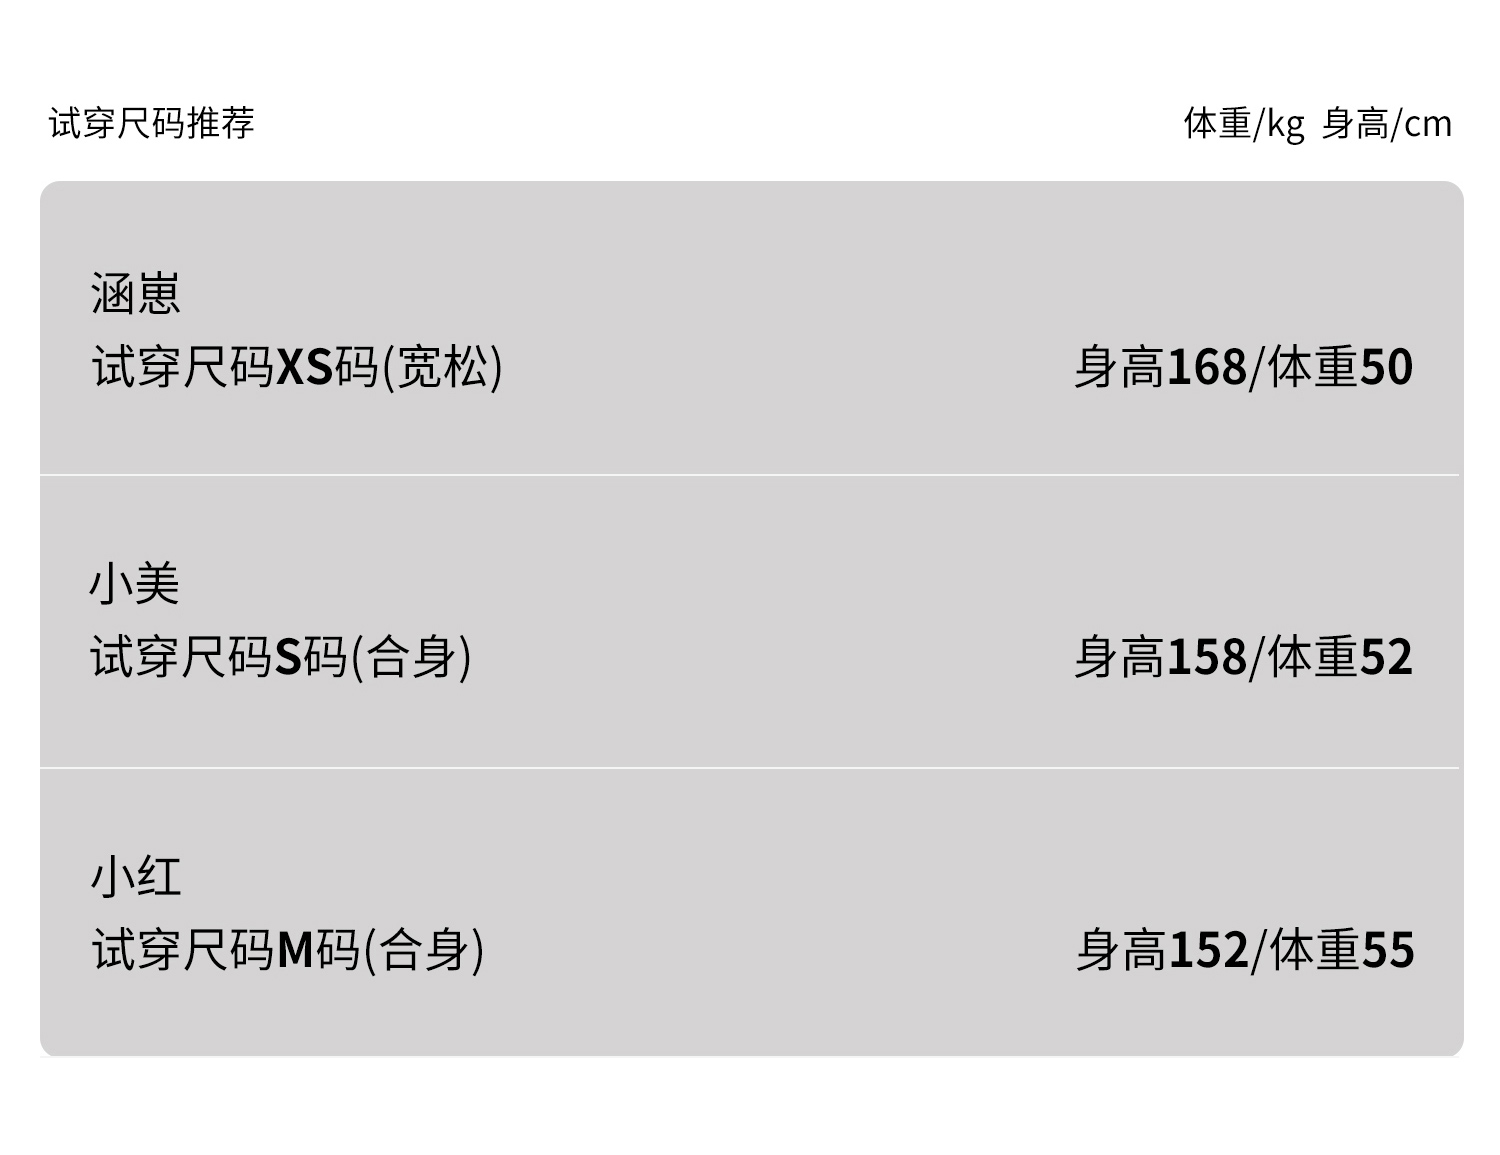Click the weight value 50
Viewport: 1500px width, 1155px height.
[1386, 367]
